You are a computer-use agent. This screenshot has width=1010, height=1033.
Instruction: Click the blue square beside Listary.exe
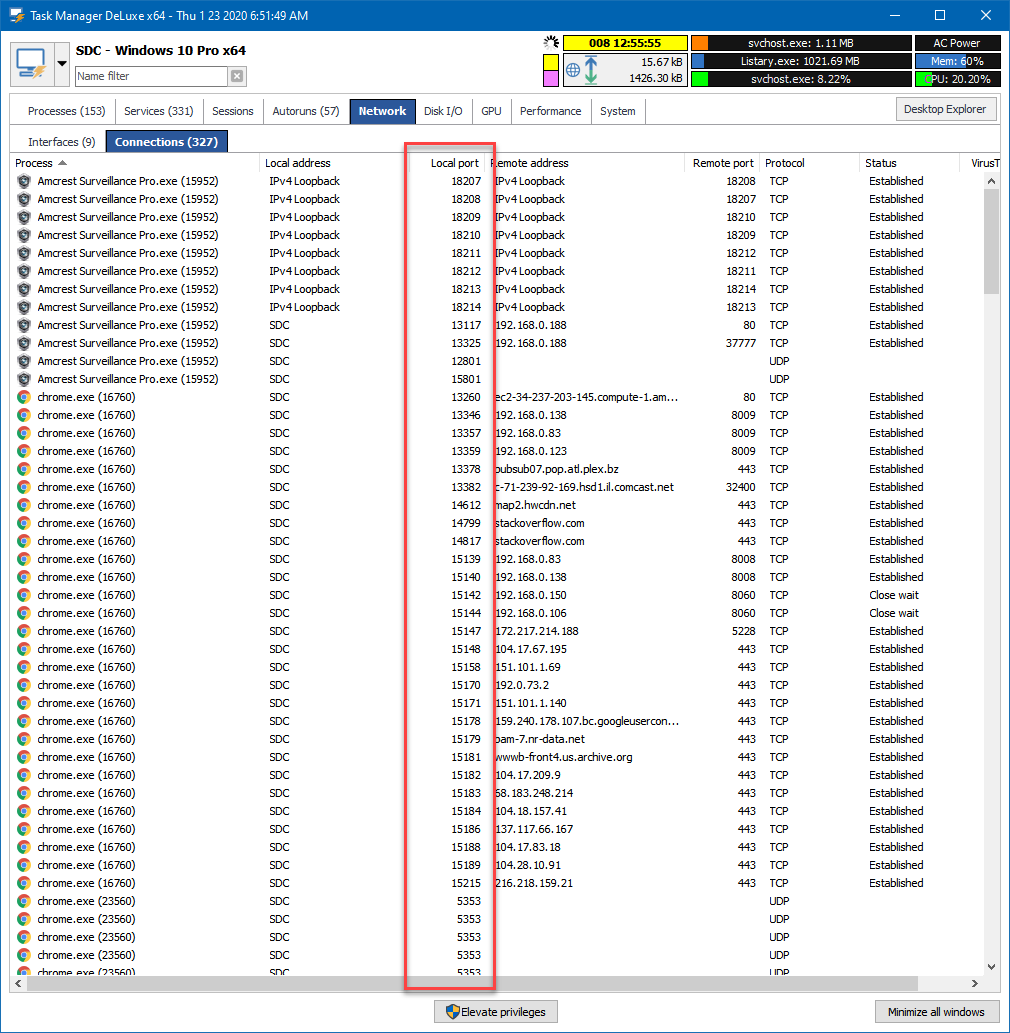click(x=698, y=61)
